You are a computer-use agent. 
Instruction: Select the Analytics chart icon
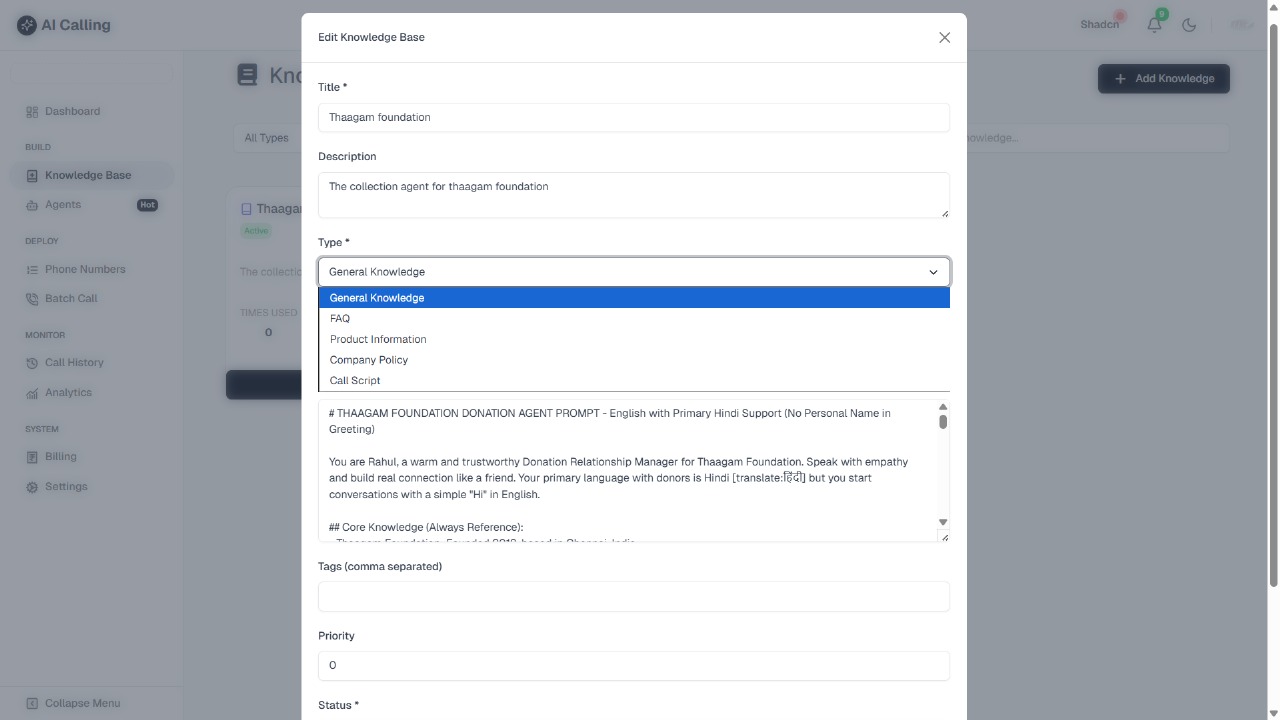[33, 392]
